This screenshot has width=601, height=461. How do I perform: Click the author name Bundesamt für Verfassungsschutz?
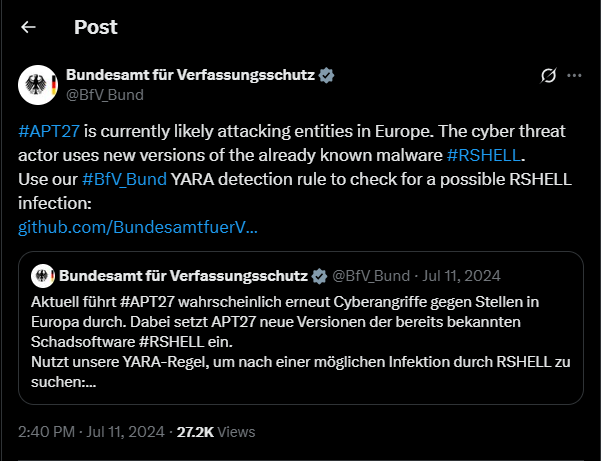coord(190,75)
